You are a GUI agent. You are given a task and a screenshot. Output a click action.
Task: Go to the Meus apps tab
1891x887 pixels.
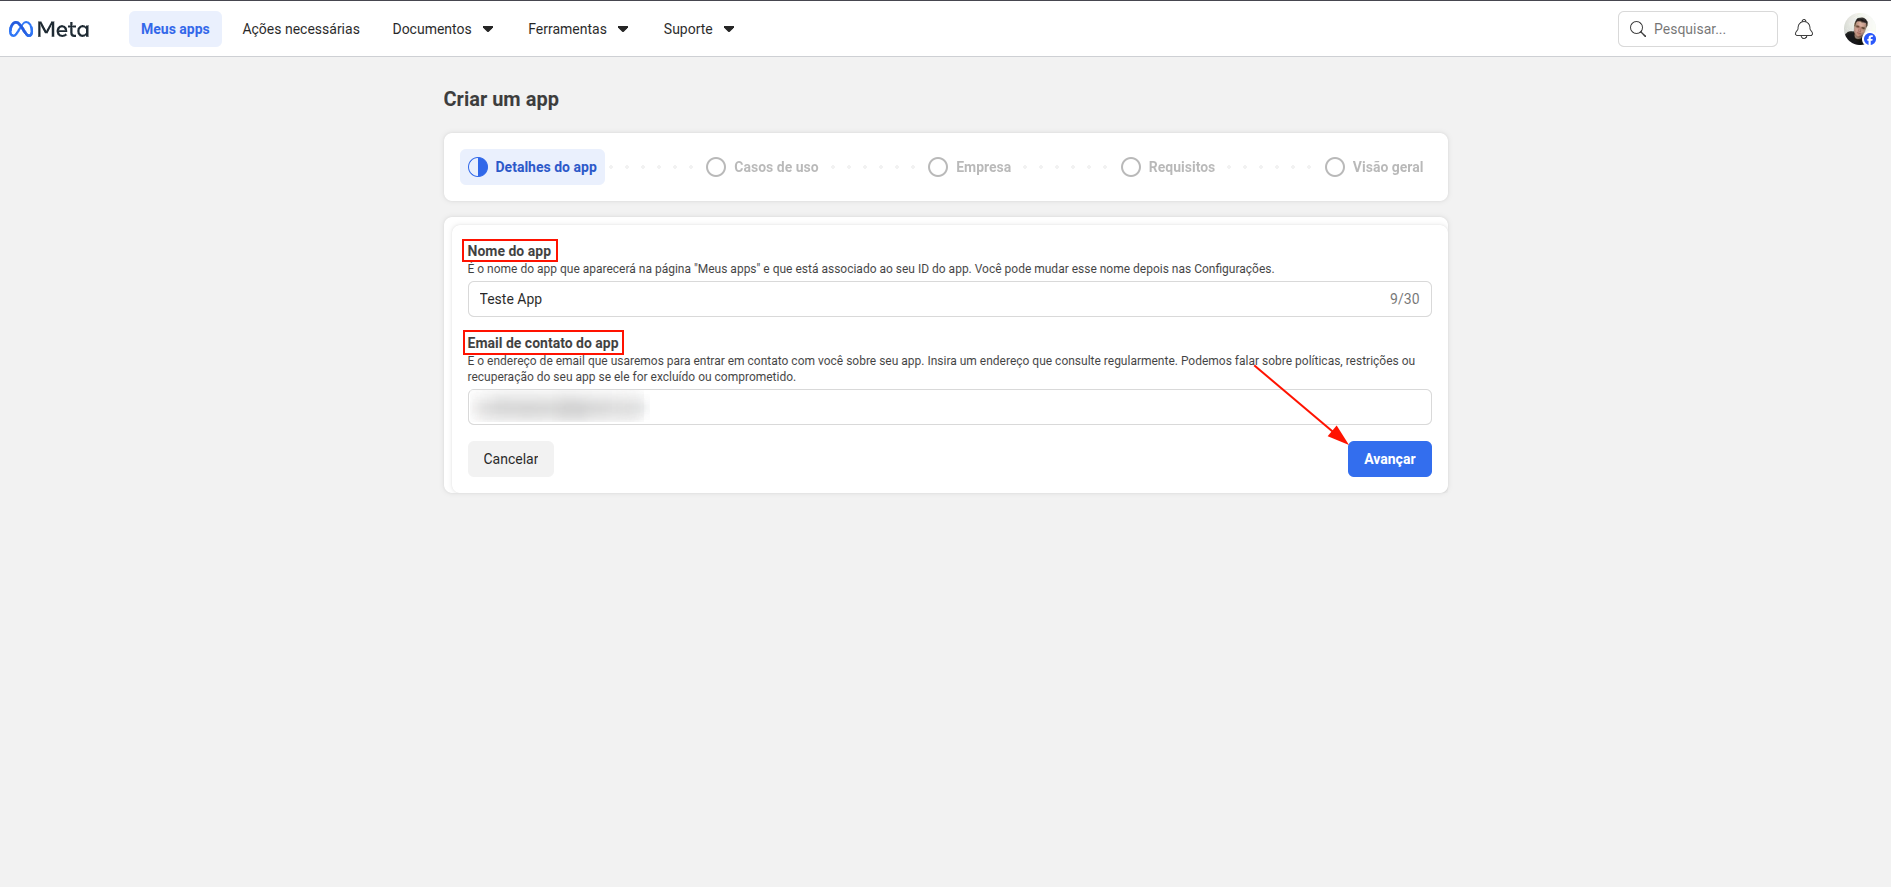click(175, 29)
